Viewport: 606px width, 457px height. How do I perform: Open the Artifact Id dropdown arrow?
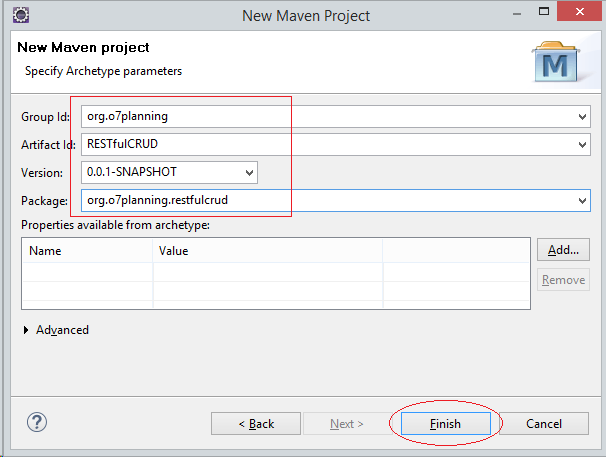tap(582, 145)
